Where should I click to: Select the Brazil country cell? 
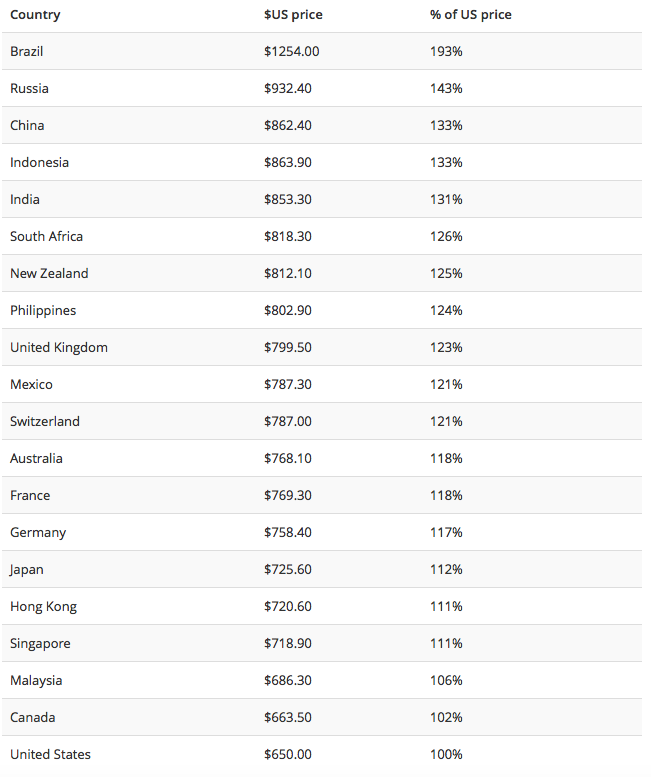27,51
